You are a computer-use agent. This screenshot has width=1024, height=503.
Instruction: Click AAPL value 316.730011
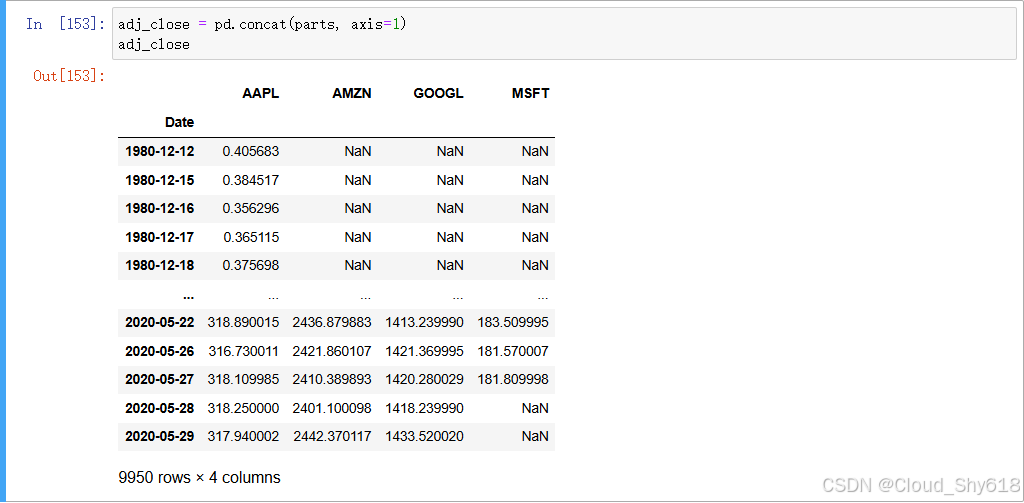coord(244,351)
